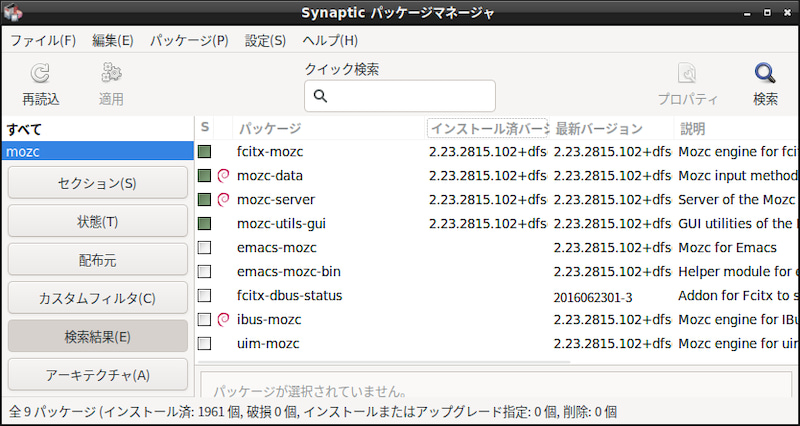Sort by インストール済バージョン column header
Screen dimensions: 800x426
click(x=487, y=128)
